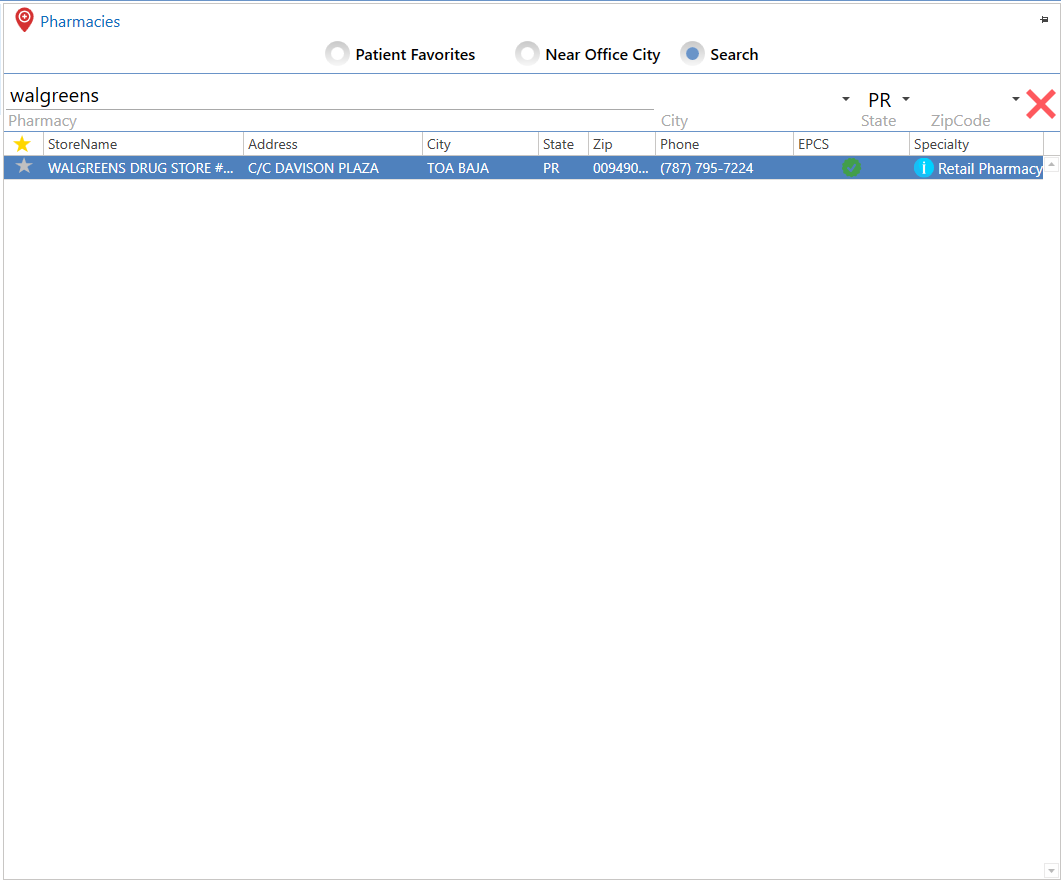
Task: Click the pharmacy name field containing walgreens
Action: tap(330, 95)
